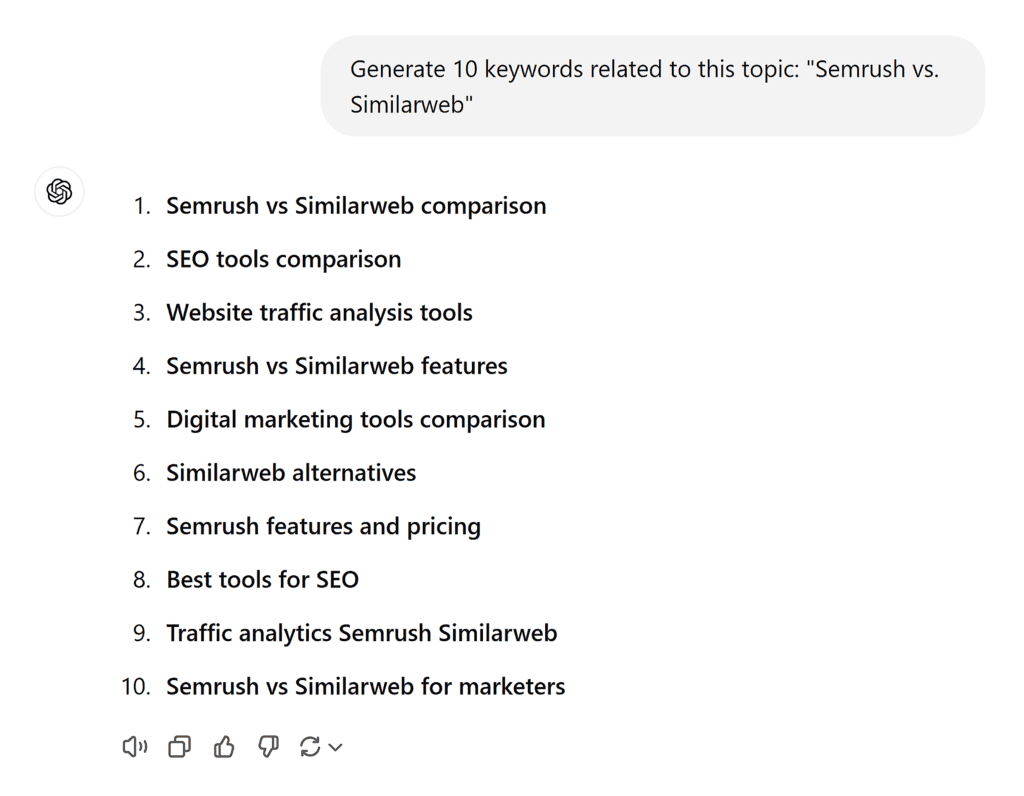Click 'Digital marketing tools comparison' entry
1024x796 pixels.
tap(355, 419)
